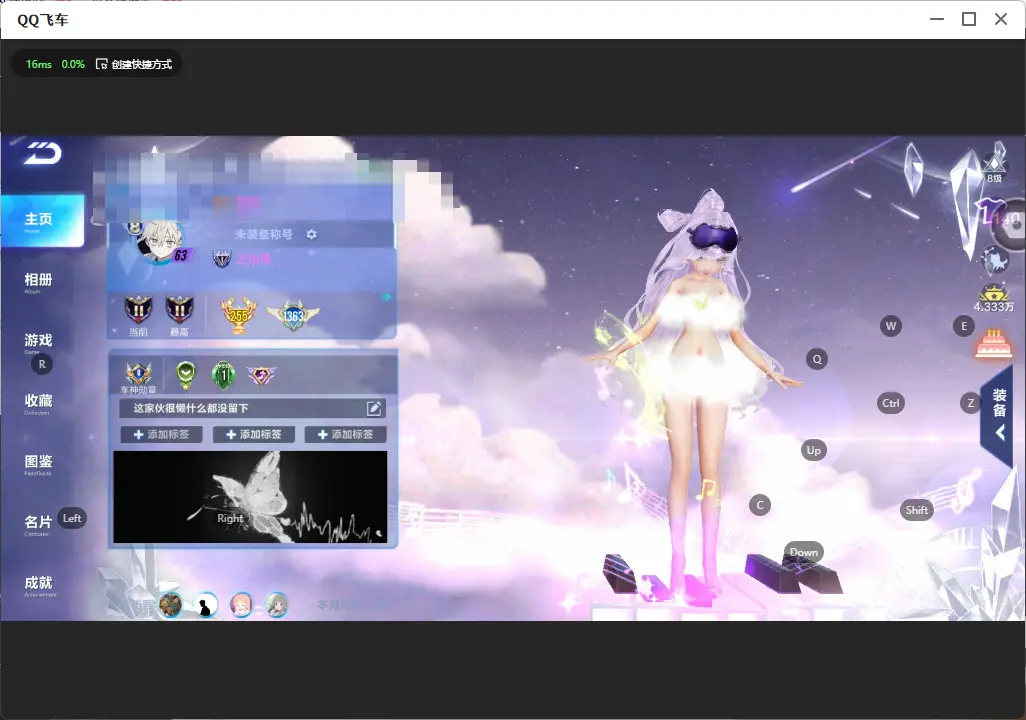The image size is (1026, 720).
Task: Click the round animal icon above the crown
Action: click(995, 261)
